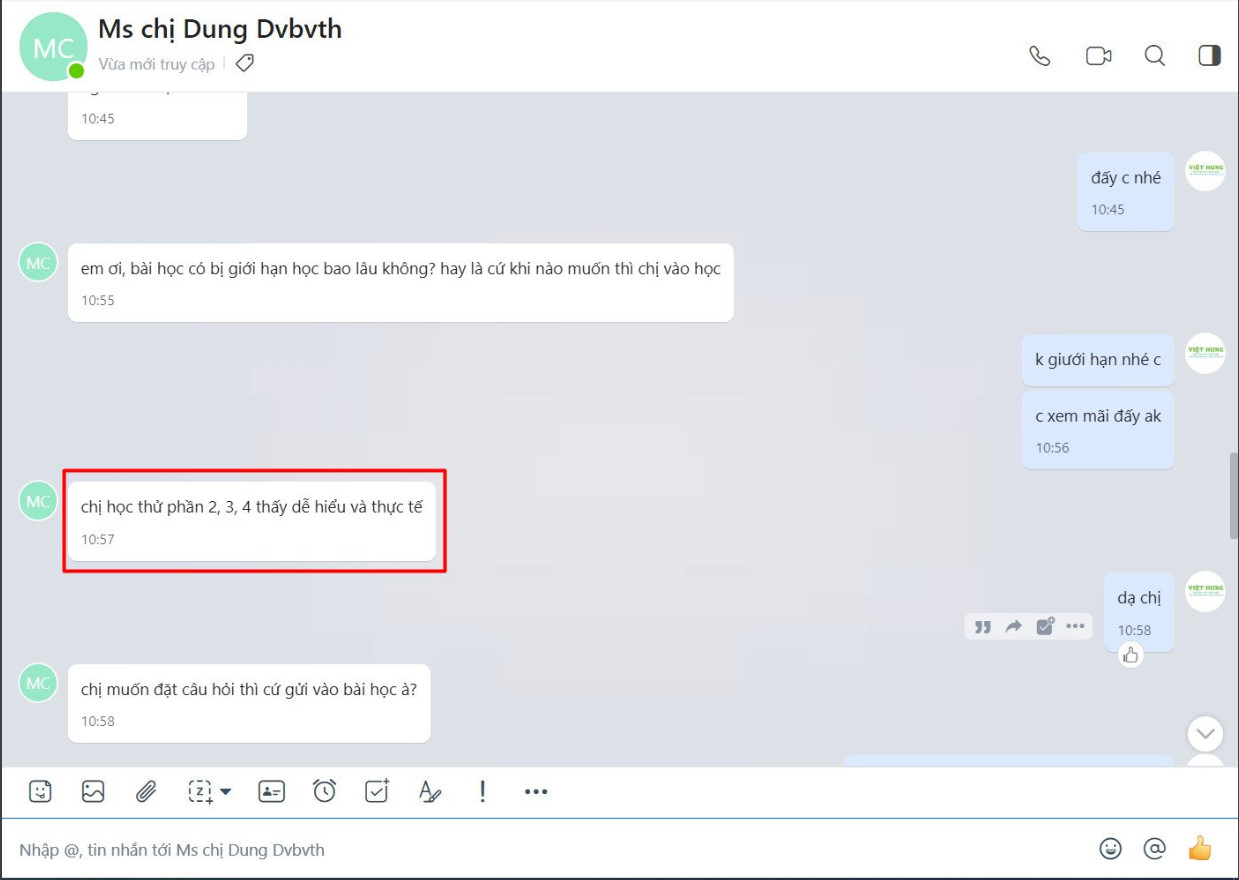Open more options on "dạ chị" message
The width and height of the screenshot is (1239, 880).
(1075, 626)
